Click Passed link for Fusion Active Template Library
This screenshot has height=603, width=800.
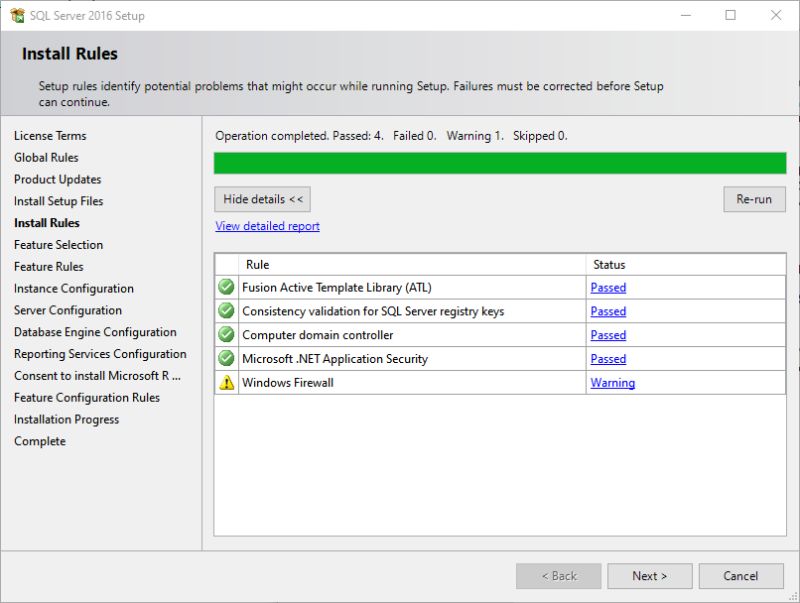tap(608, 287)
